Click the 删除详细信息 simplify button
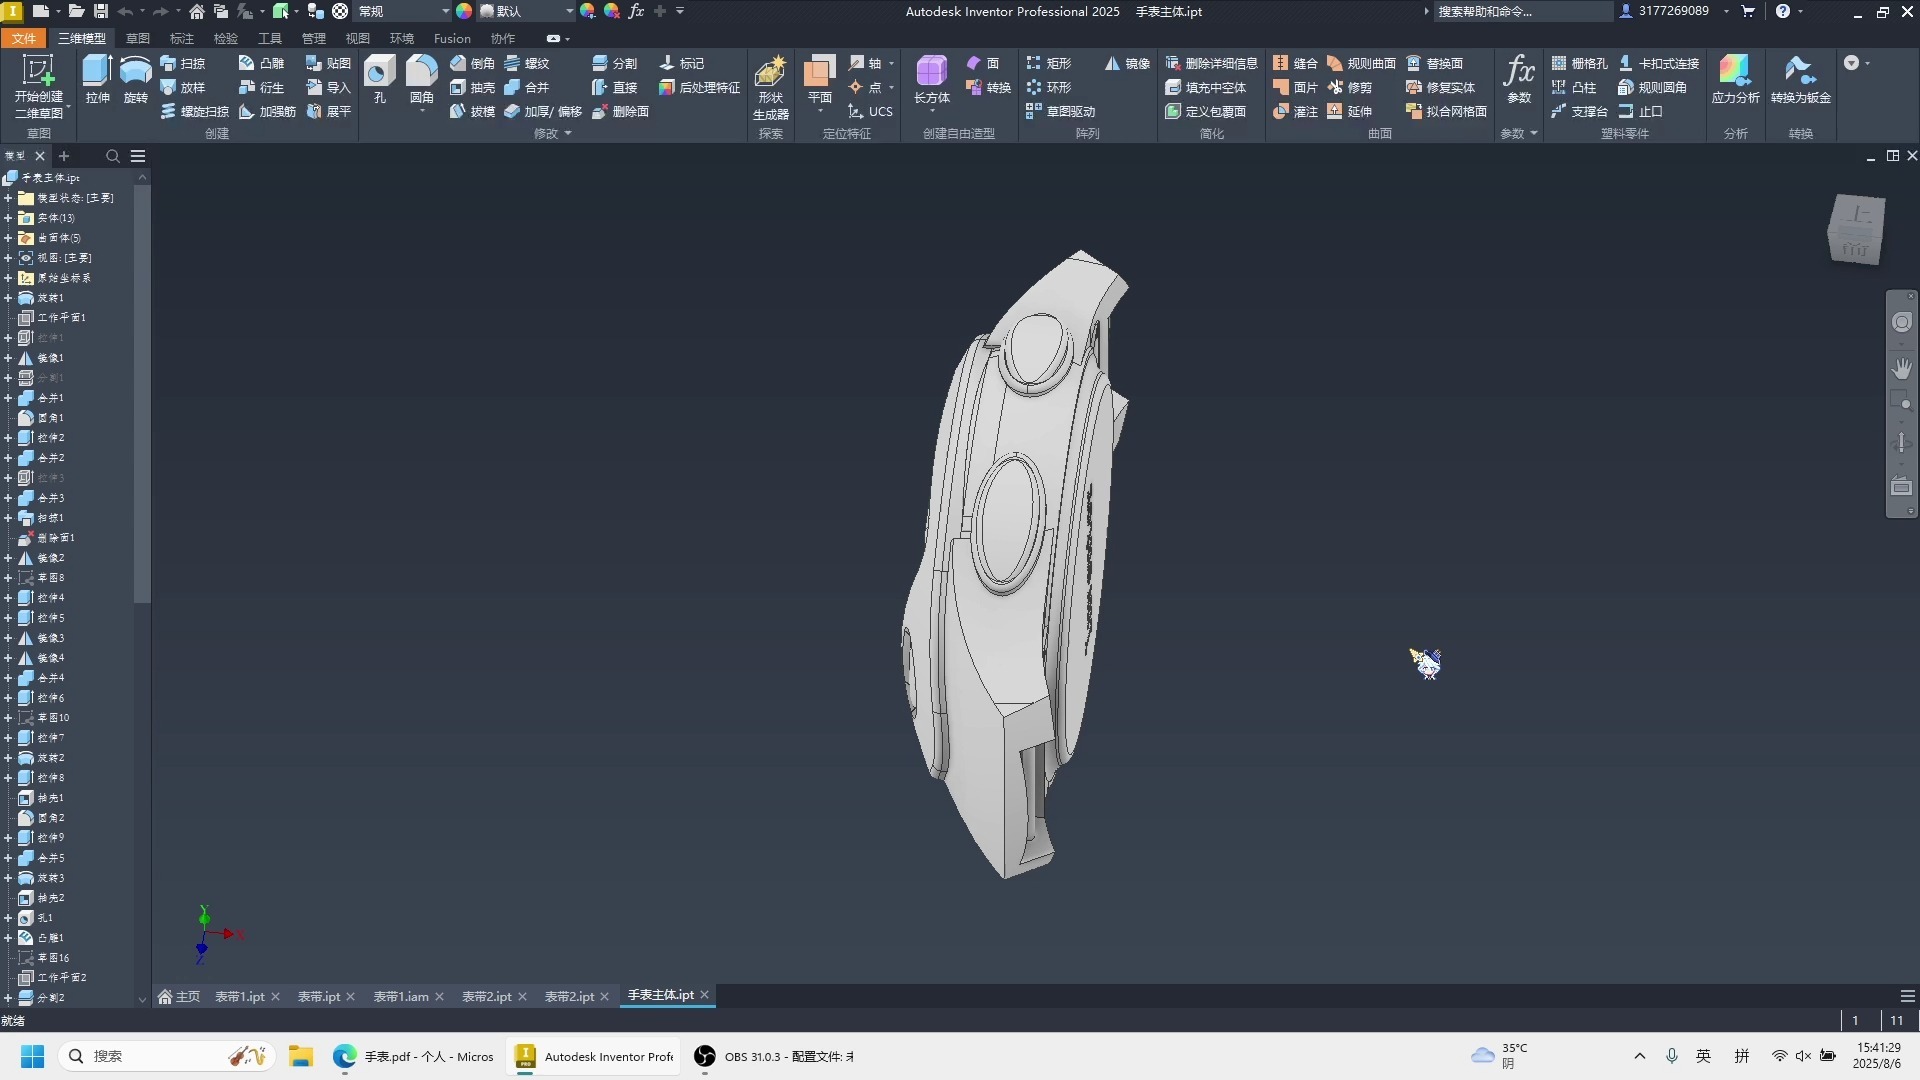 (x=1211, y=63)
